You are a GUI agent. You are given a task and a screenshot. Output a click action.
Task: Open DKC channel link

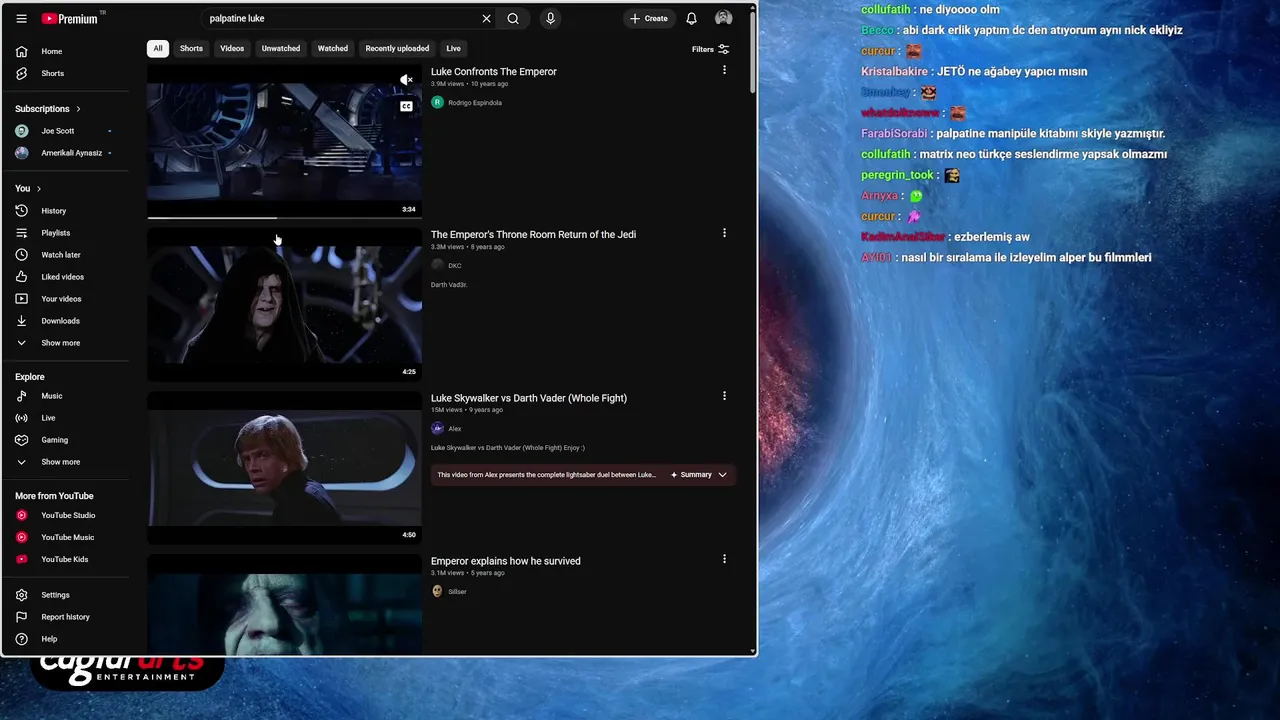[454, 266]
